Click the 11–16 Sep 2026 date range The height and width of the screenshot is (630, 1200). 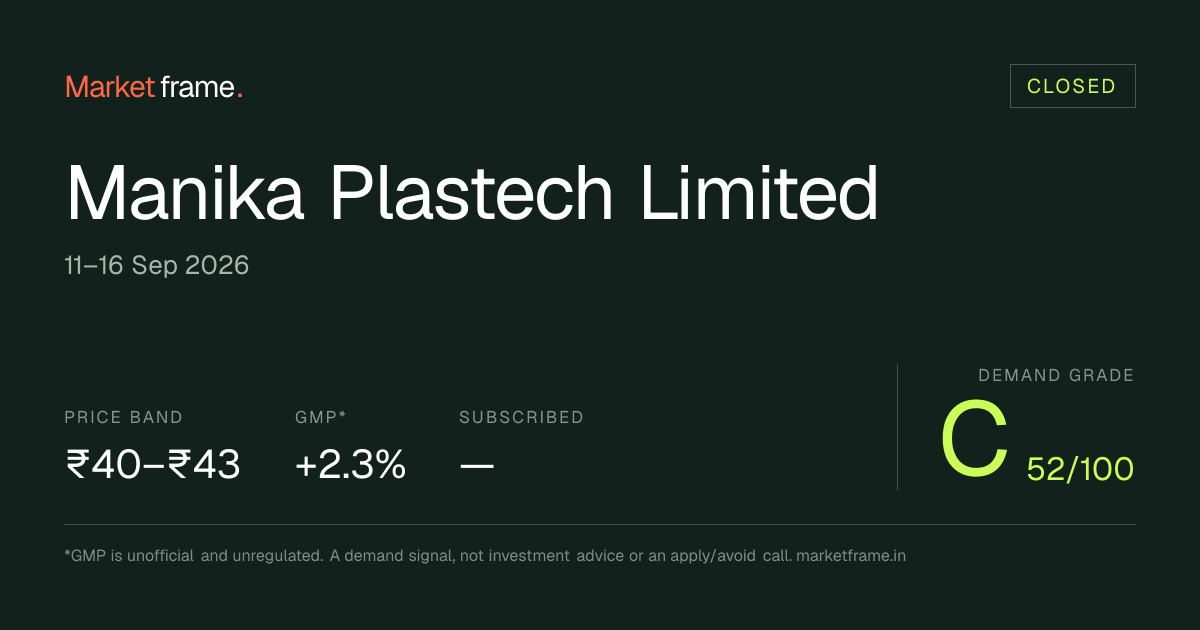157,266
